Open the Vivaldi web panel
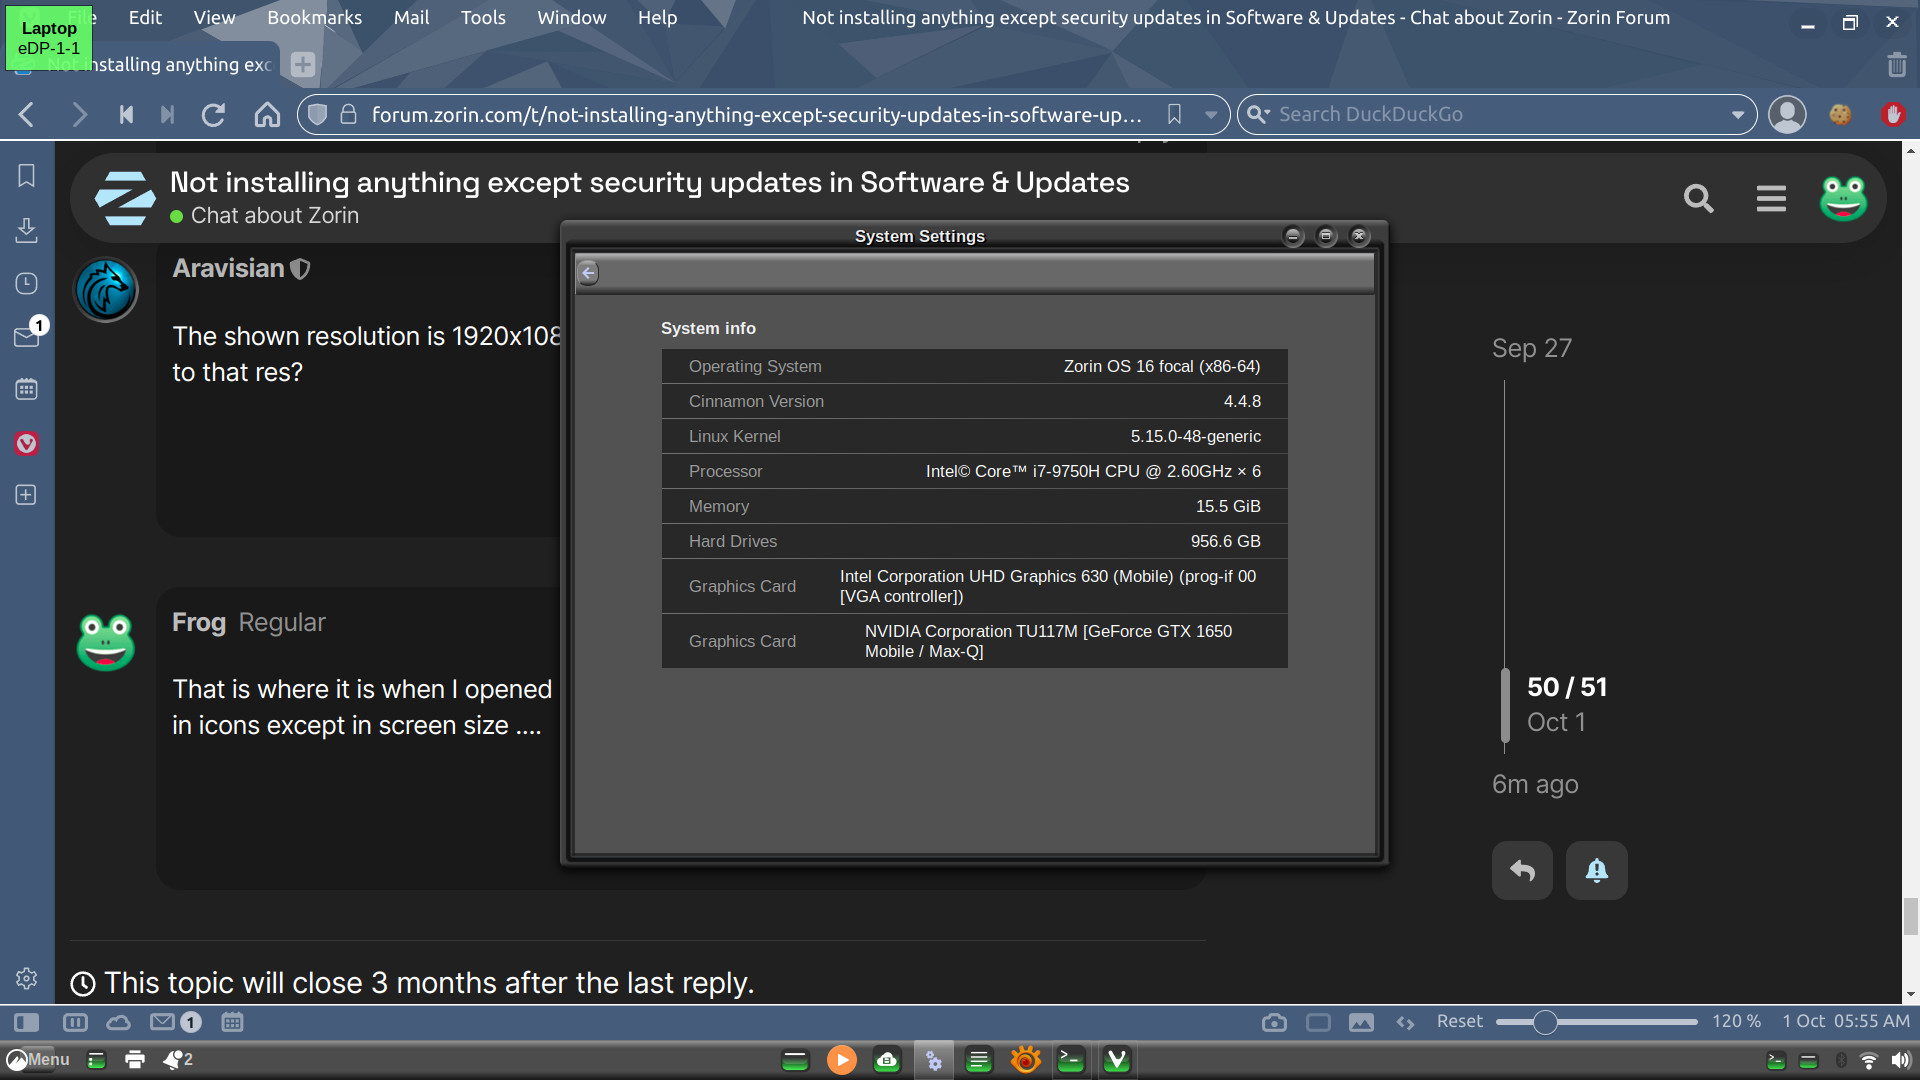 point(27,443)
